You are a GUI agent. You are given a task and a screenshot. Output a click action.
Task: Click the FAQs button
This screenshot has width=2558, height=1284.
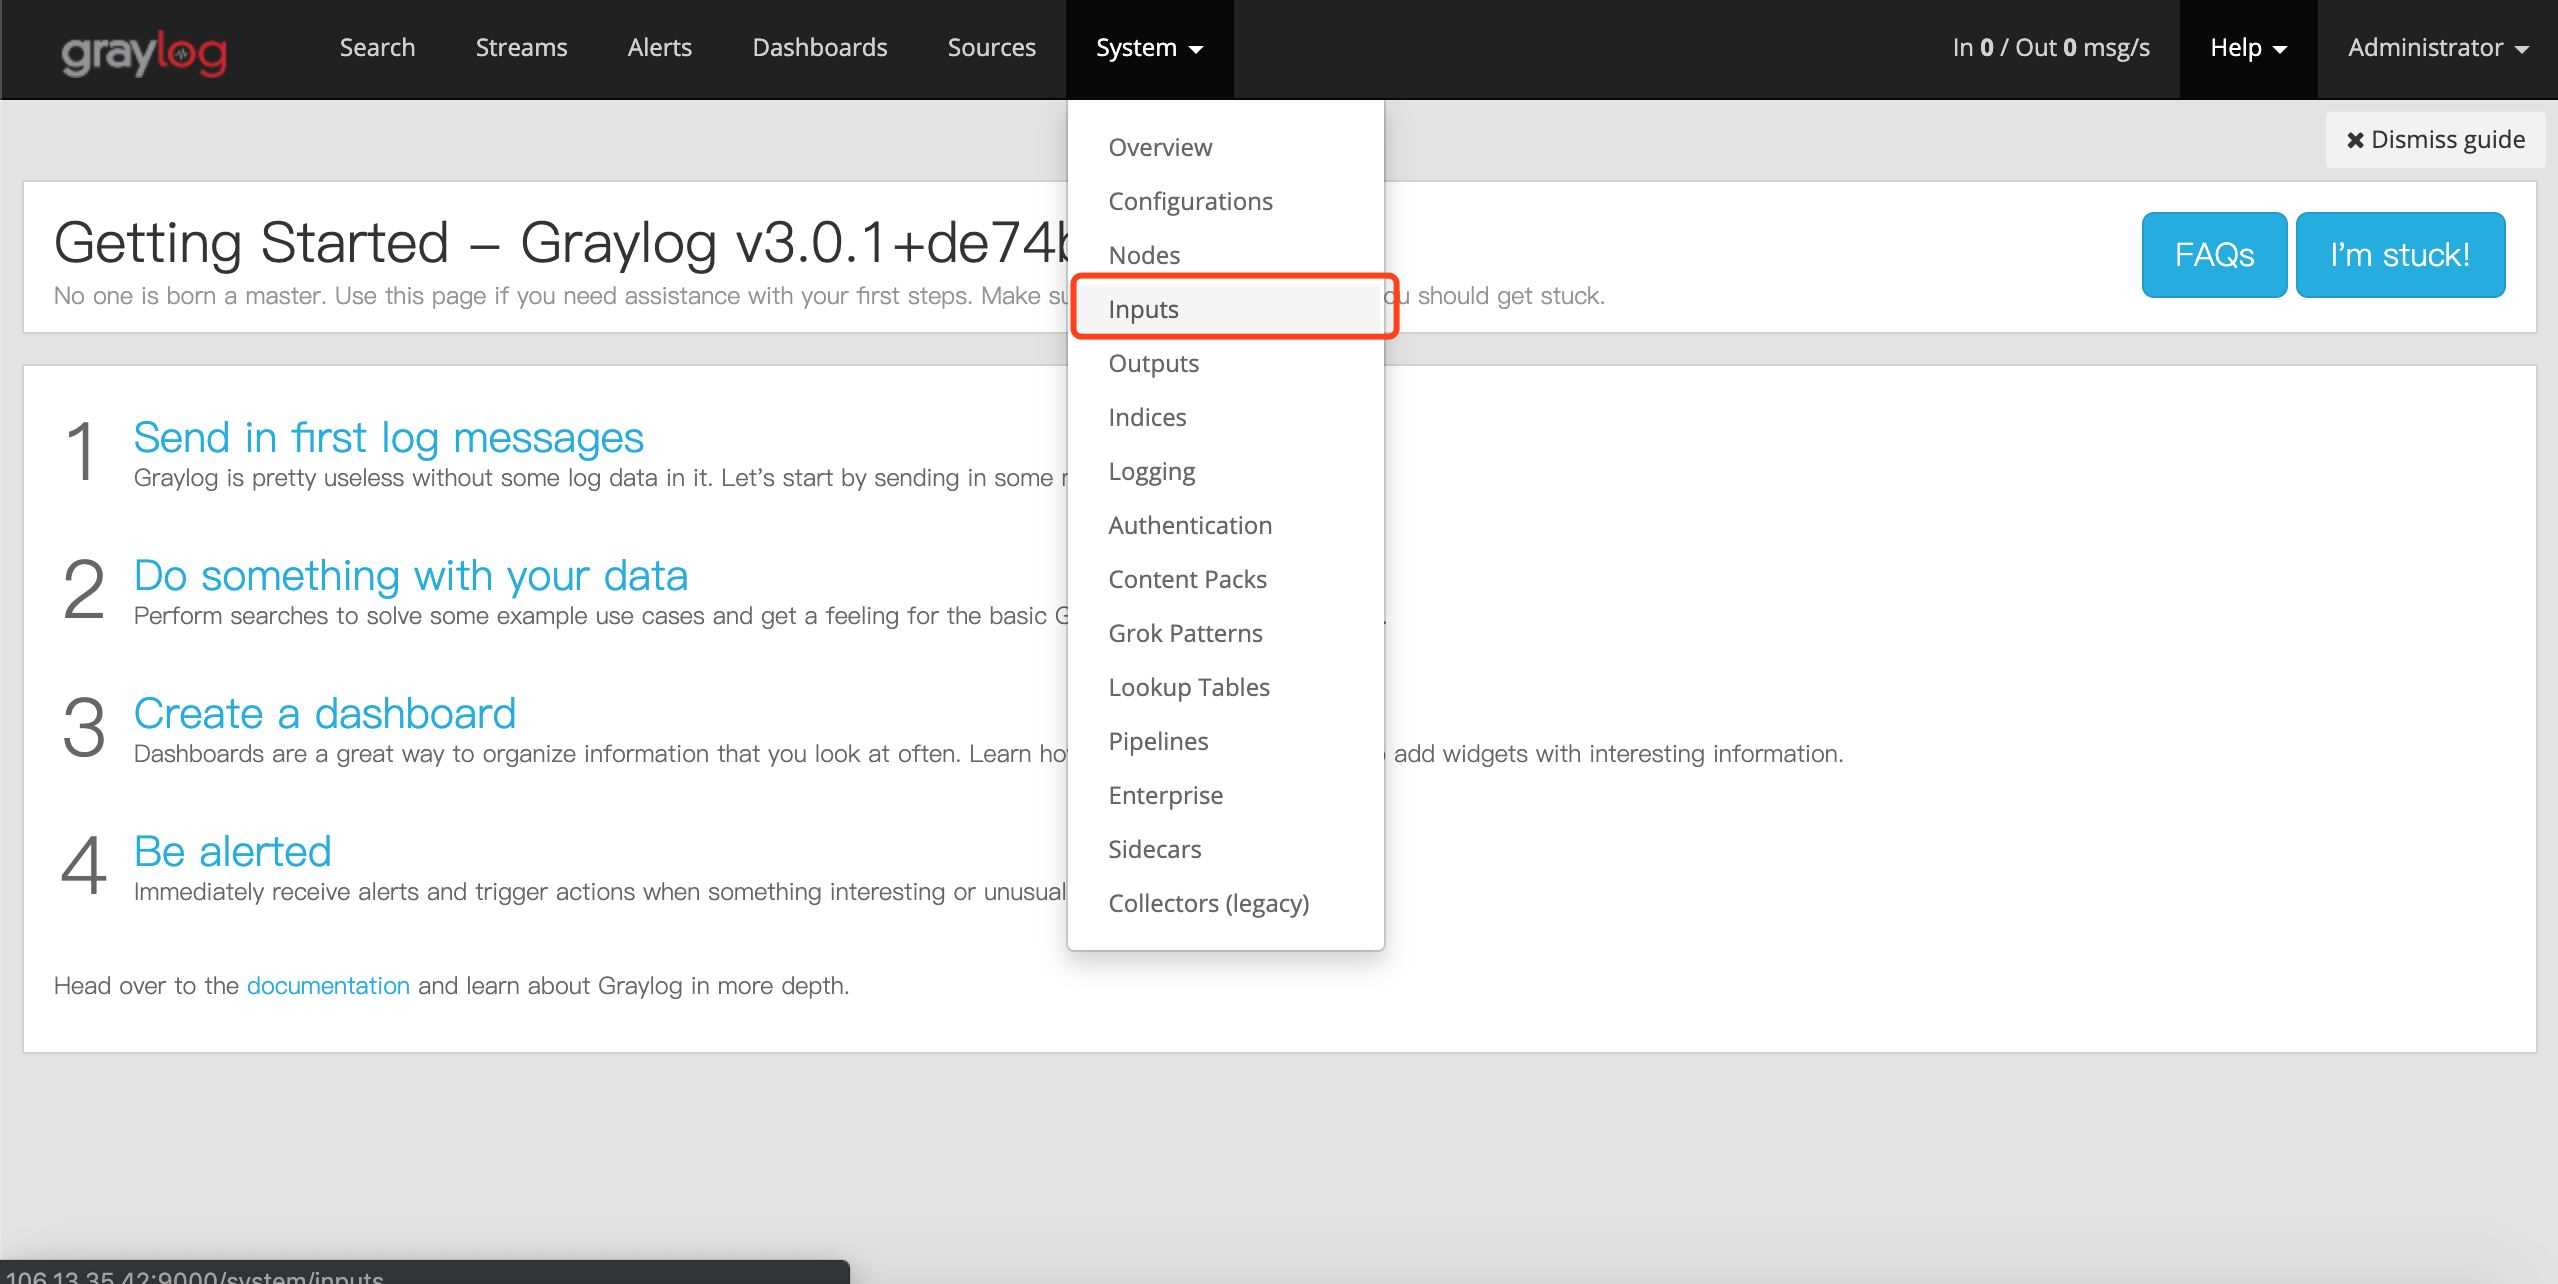(2213, 255)
